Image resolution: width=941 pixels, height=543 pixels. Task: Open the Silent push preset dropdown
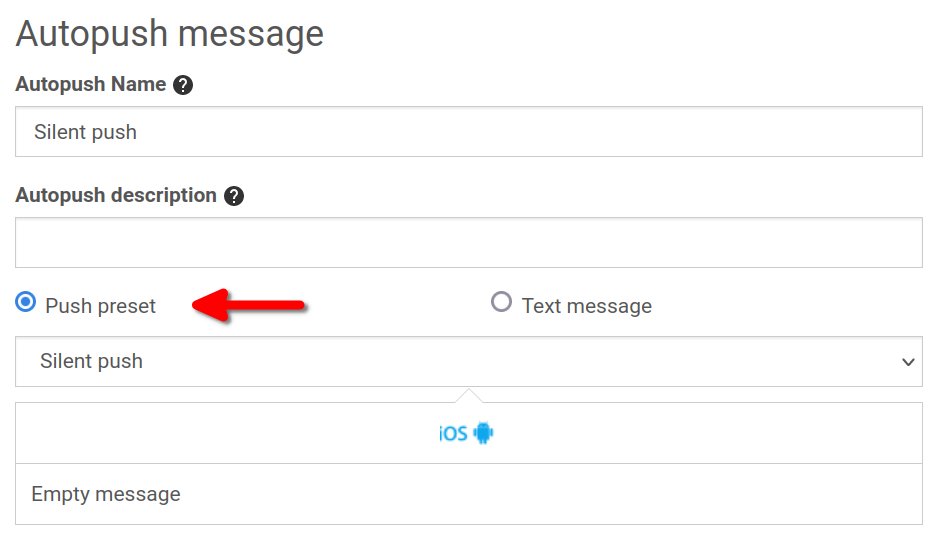[x=469, y=362]
